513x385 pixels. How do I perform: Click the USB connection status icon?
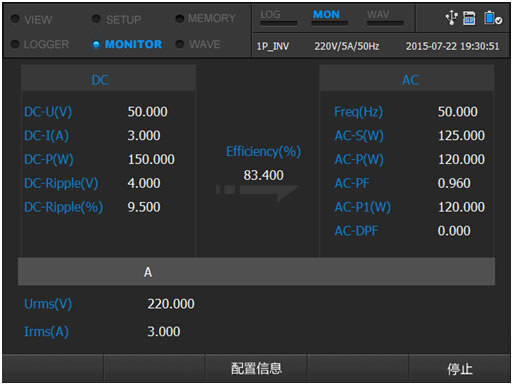tap(452, 17)
